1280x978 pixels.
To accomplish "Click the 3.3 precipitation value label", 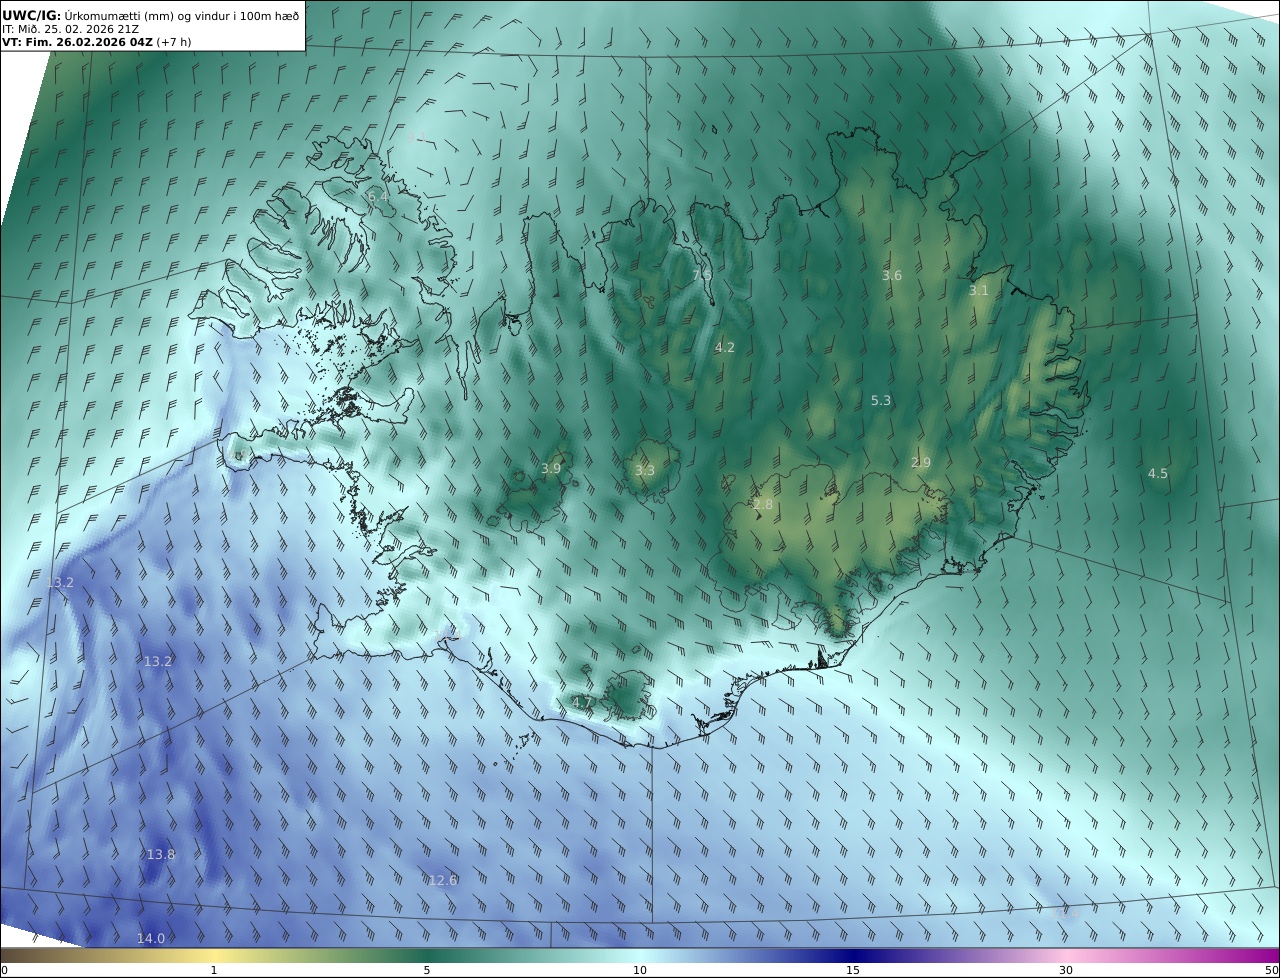I will pos(645,470).
